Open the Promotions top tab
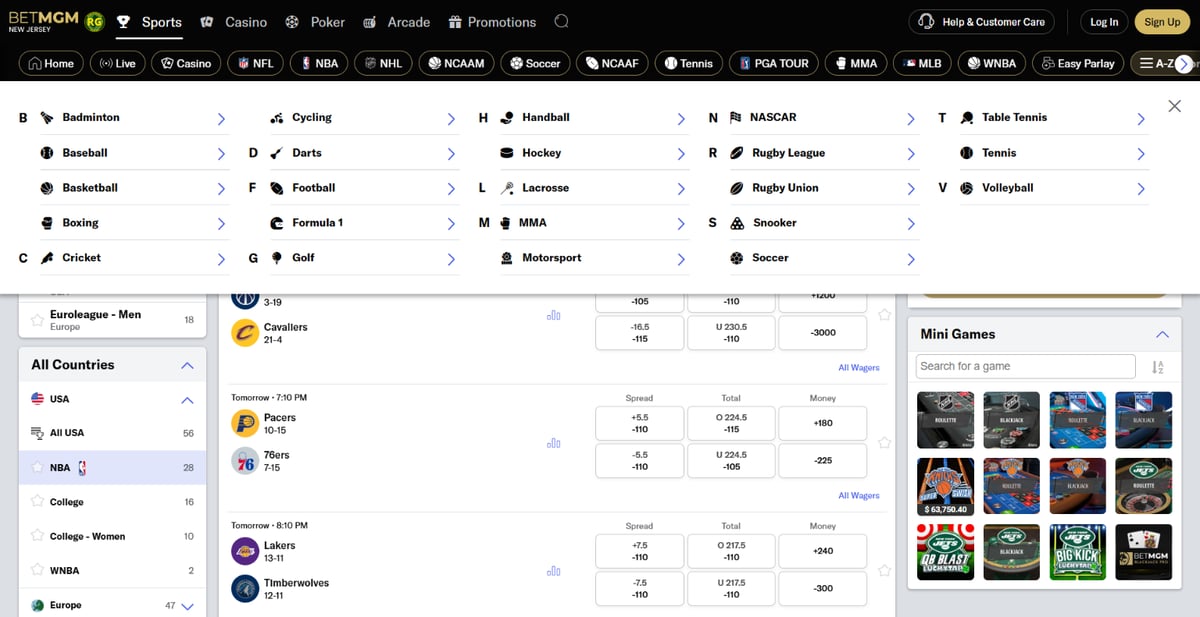The width and height of the screenshot is (1200, 617). [x=491, y=22]
